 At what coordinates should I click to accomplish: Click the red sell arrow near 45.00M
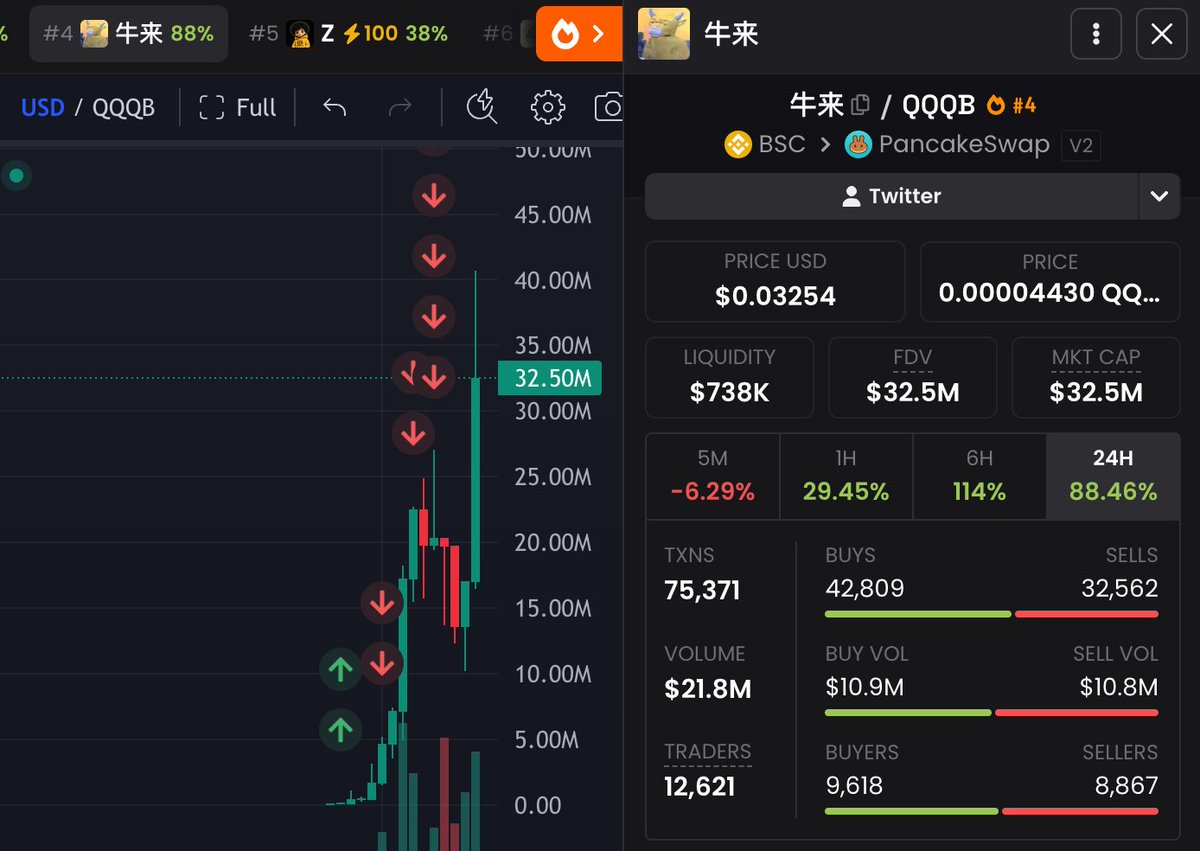click(x=433, y=197)
